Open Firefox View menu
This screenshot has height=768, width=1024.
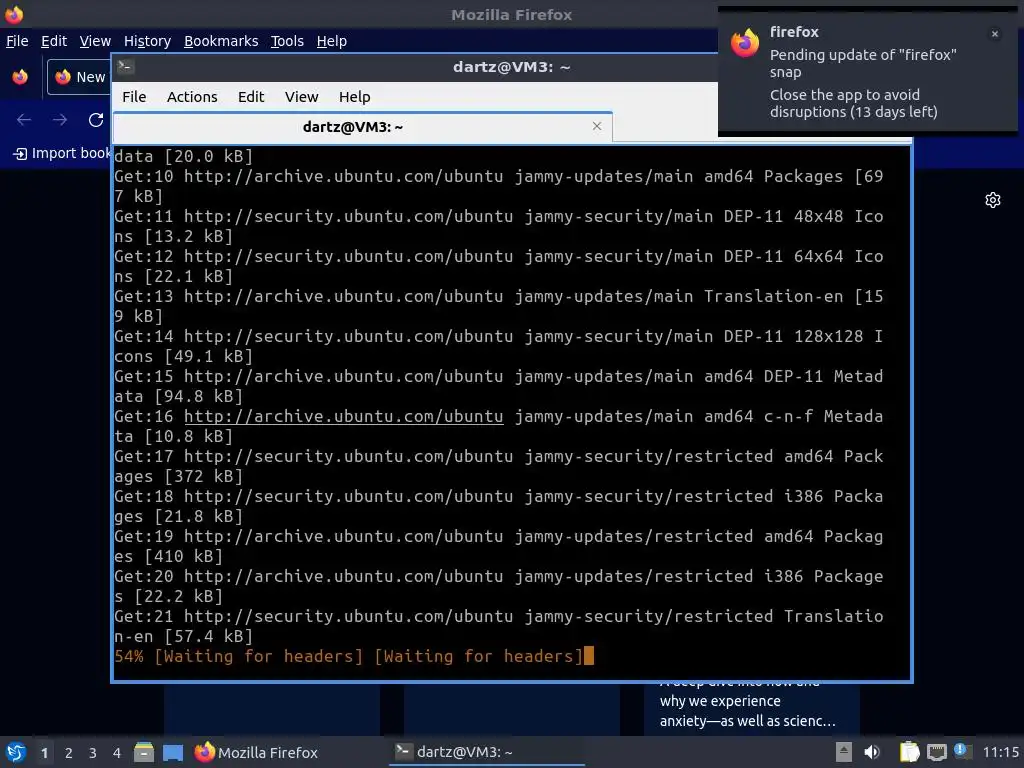coord(95,41)
